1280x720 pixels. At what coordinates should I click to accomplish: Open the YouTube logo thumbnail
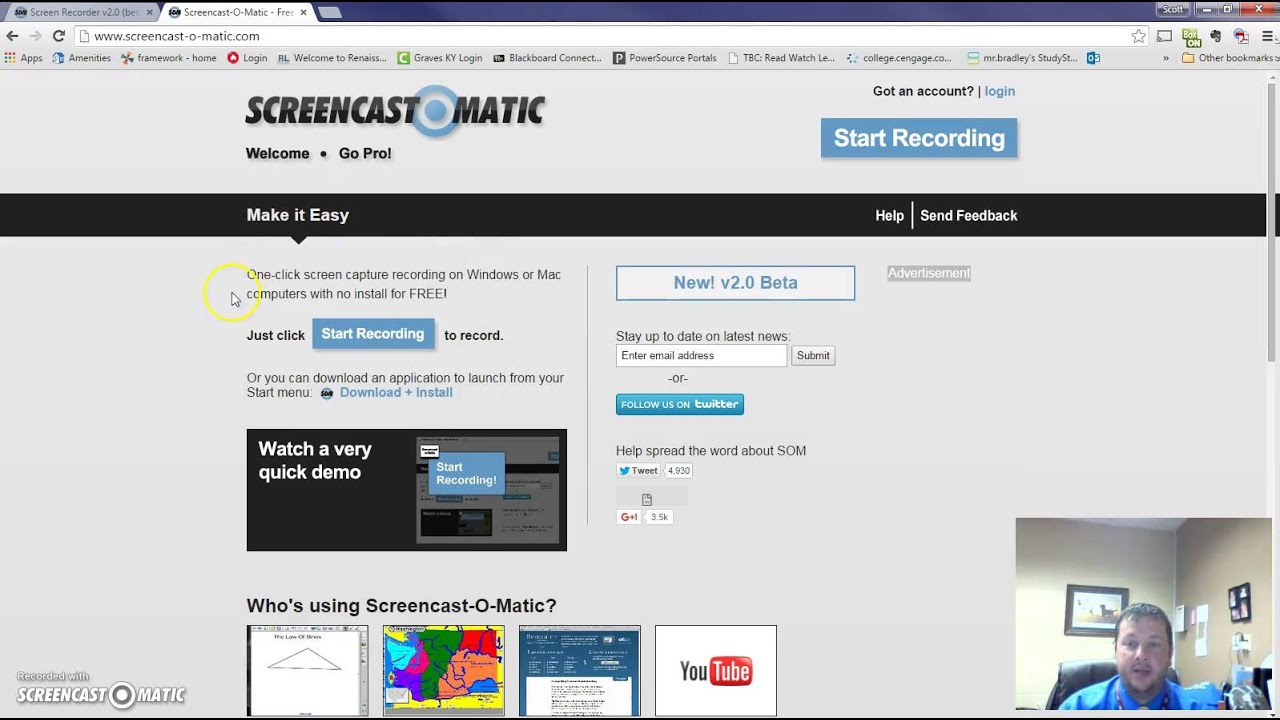[x=716, y=671]
